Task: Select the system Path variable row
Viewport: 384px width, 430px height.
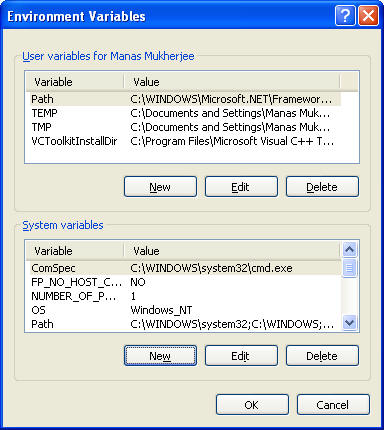Action: [186, 324]
